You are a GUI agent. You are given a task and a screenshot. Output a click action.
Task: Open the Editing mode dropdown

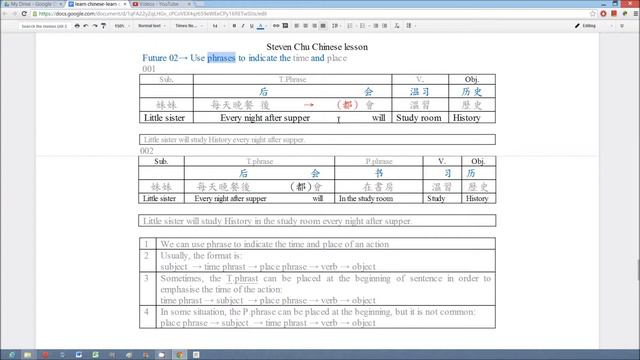594,26
